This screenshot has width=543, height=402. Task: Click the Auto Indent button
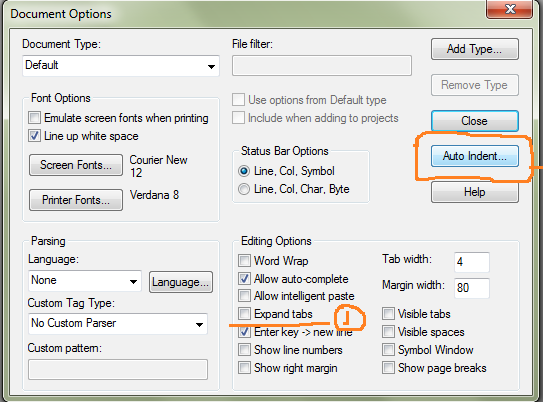pyautogui.click(x=474, y=156)
